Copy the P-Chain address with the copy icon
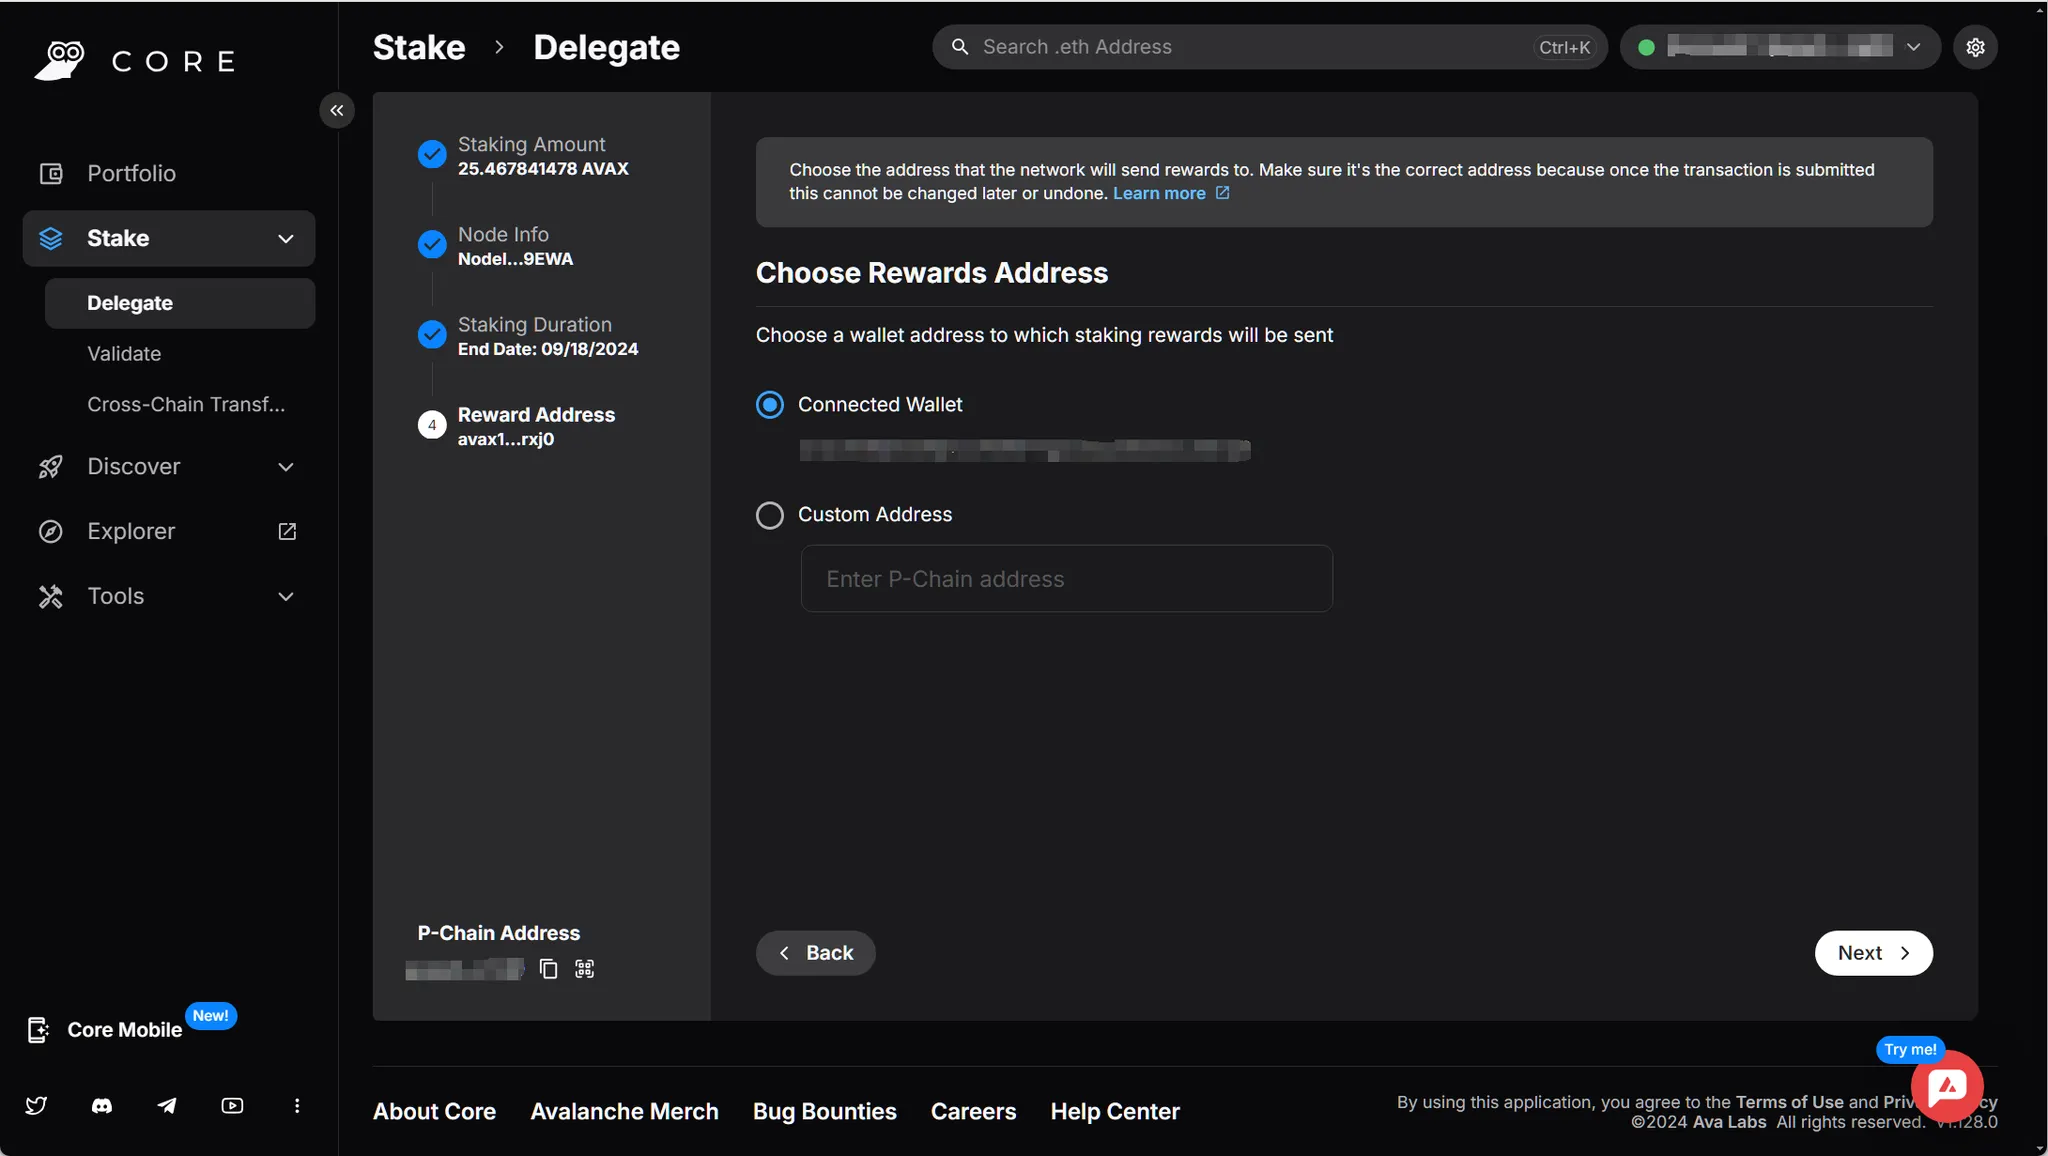Screen dimensions: 2048x1156 click(x=548, y=968)
